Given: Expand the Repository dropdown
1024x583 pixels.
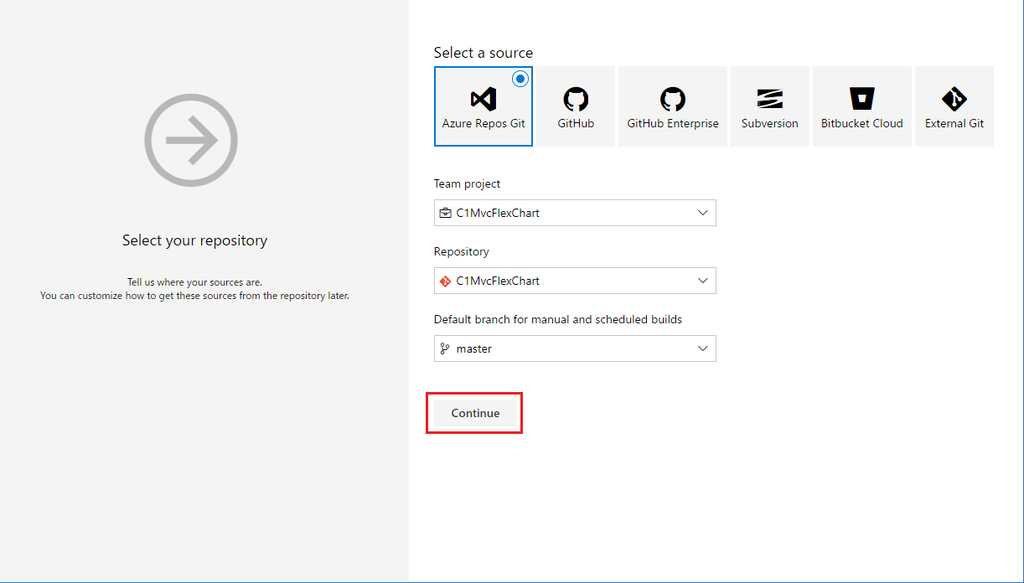Looking at the screenshot, I should point(575,281).
